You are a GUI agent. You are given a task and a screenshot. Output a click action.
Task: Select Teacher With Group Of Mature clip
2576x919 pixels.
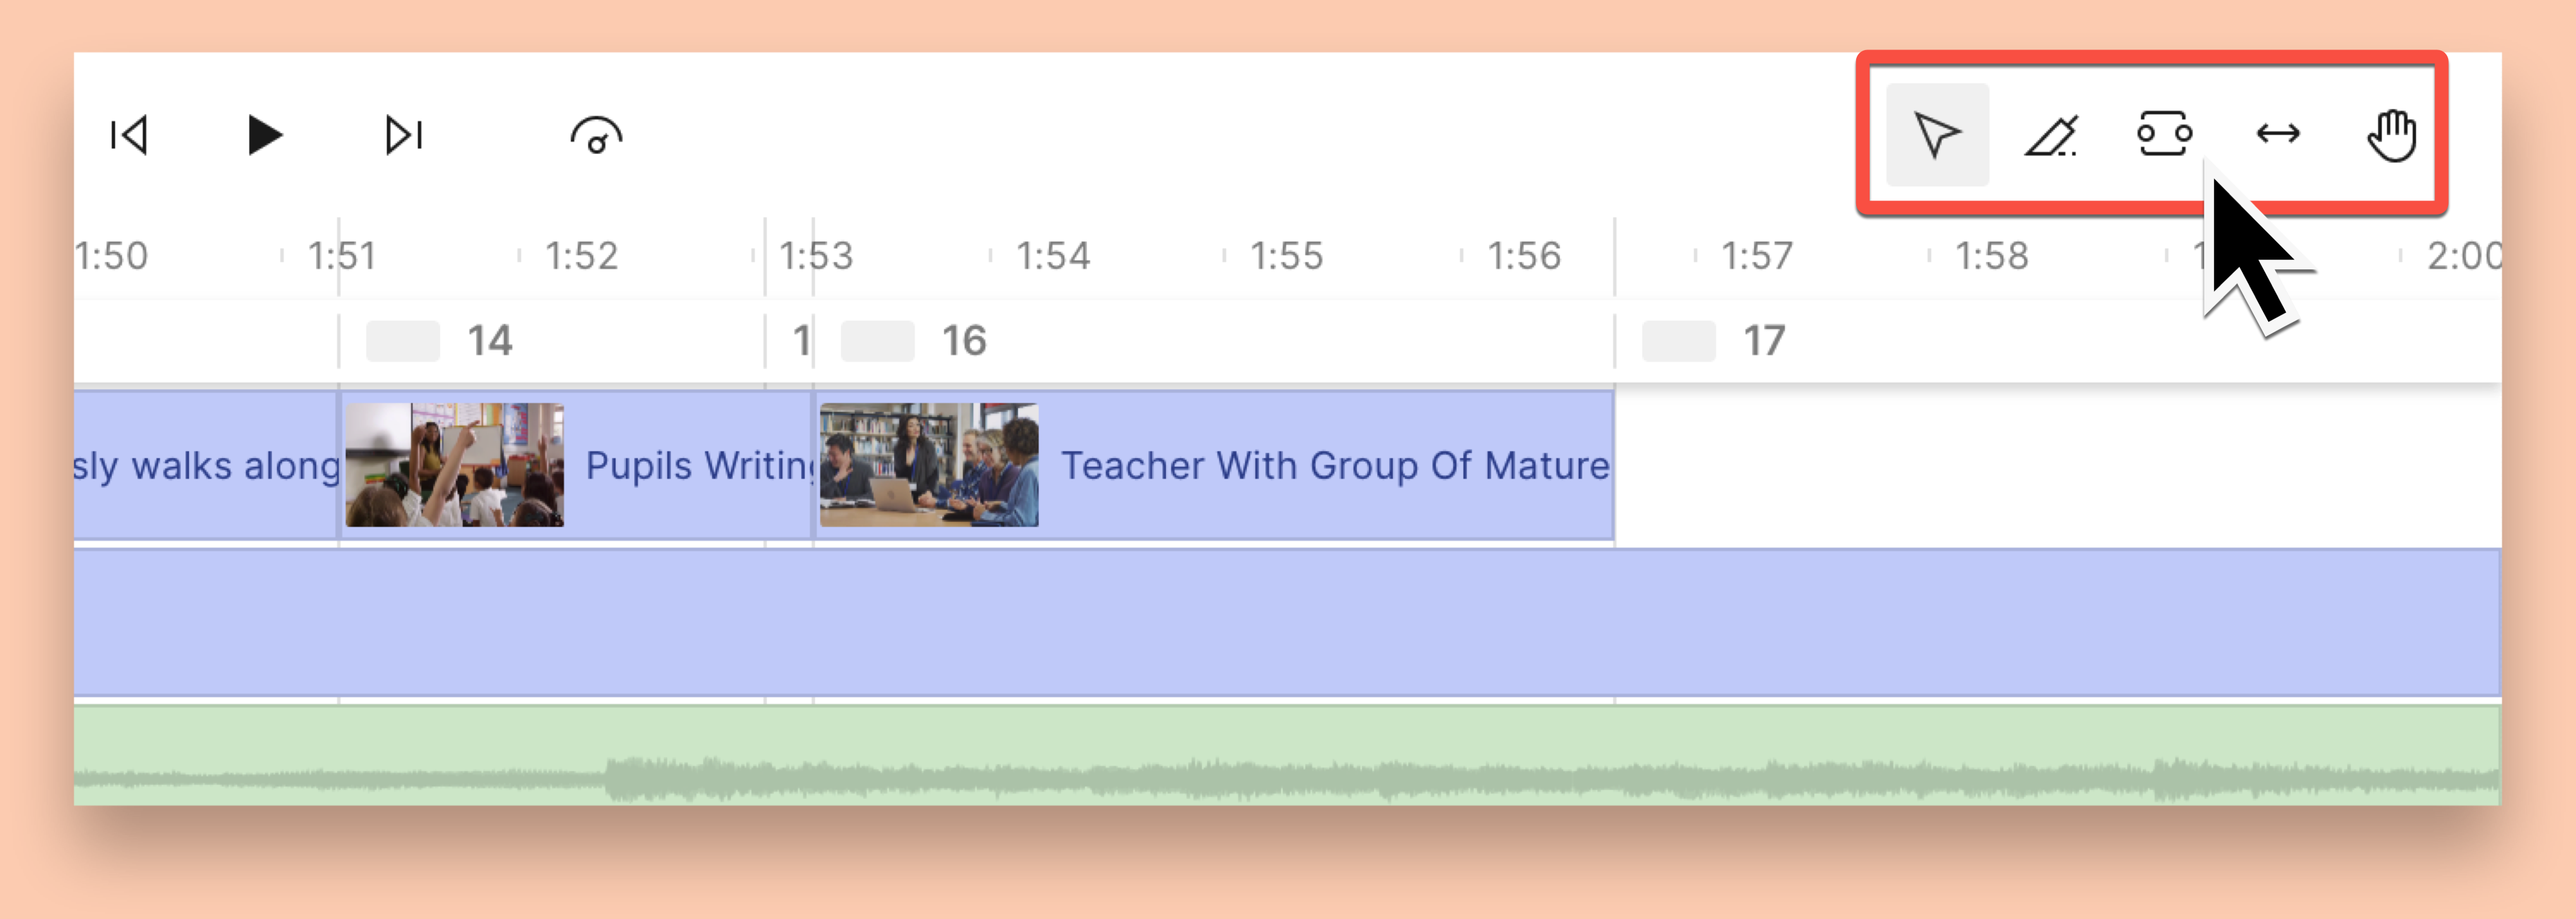click(1214, 465)
